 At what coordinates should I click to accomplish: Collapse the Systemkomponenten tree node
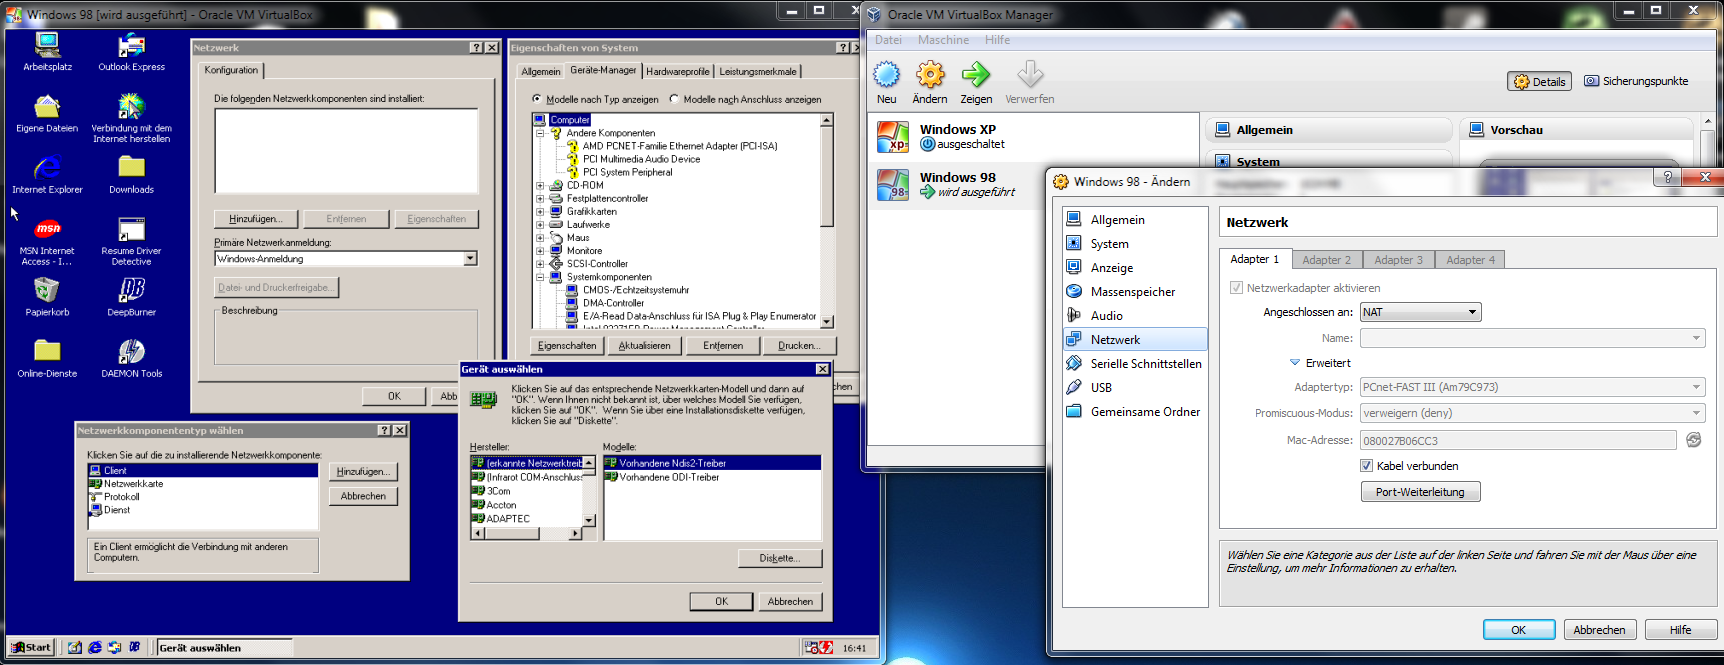(x=540, y=277)
